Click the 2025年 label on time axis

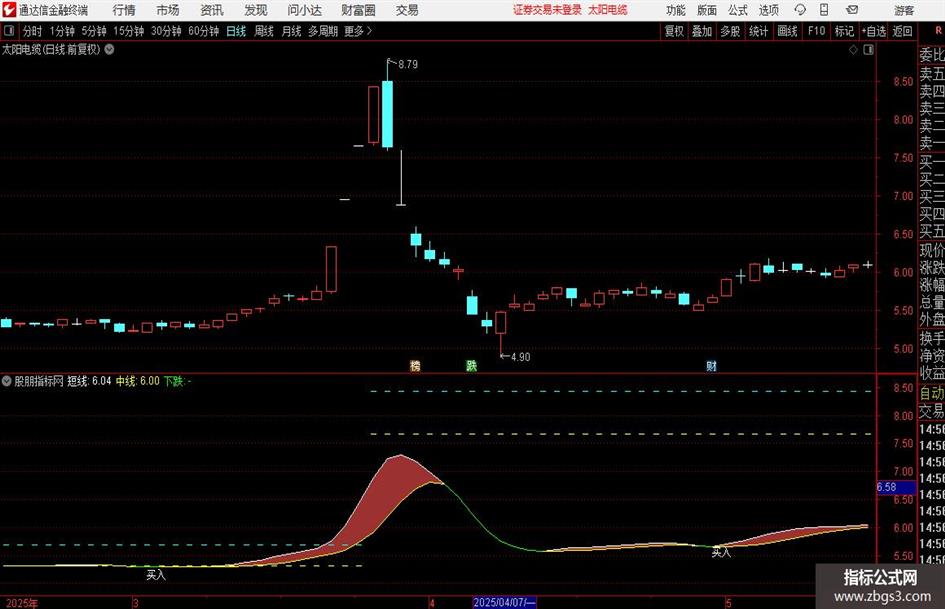[22, 603]
